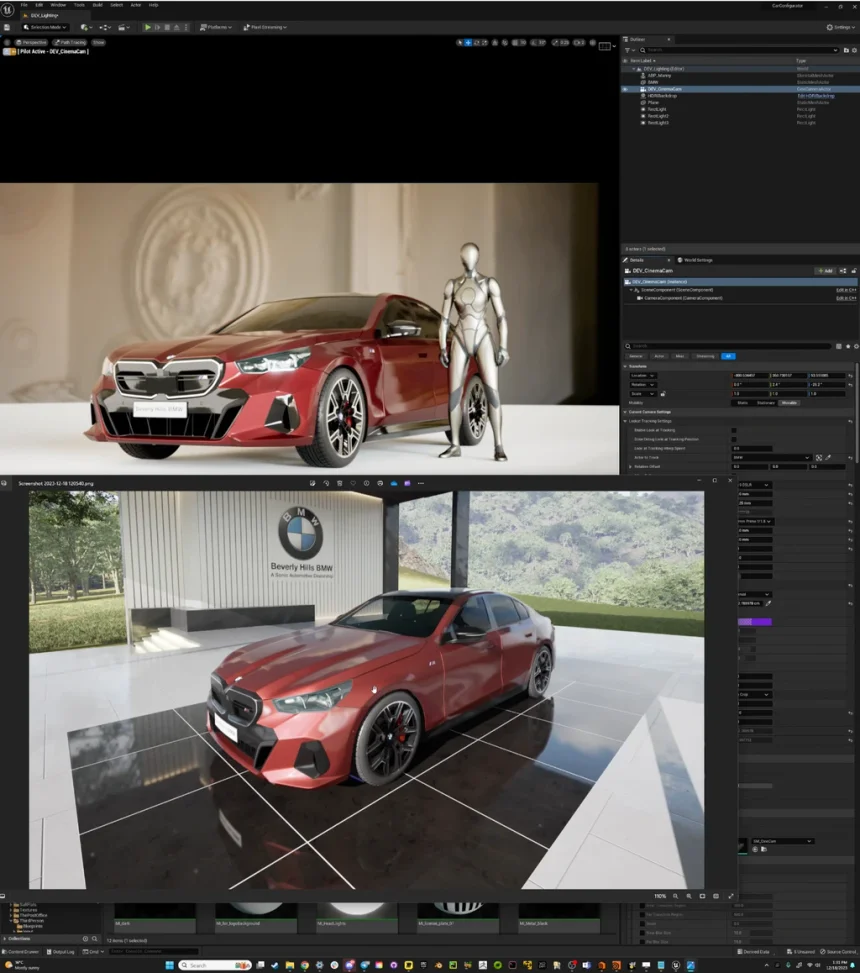Open the Outliner settings gear icon
The width and height of the screenshot is (860, 973).
(x=853, y=50)
